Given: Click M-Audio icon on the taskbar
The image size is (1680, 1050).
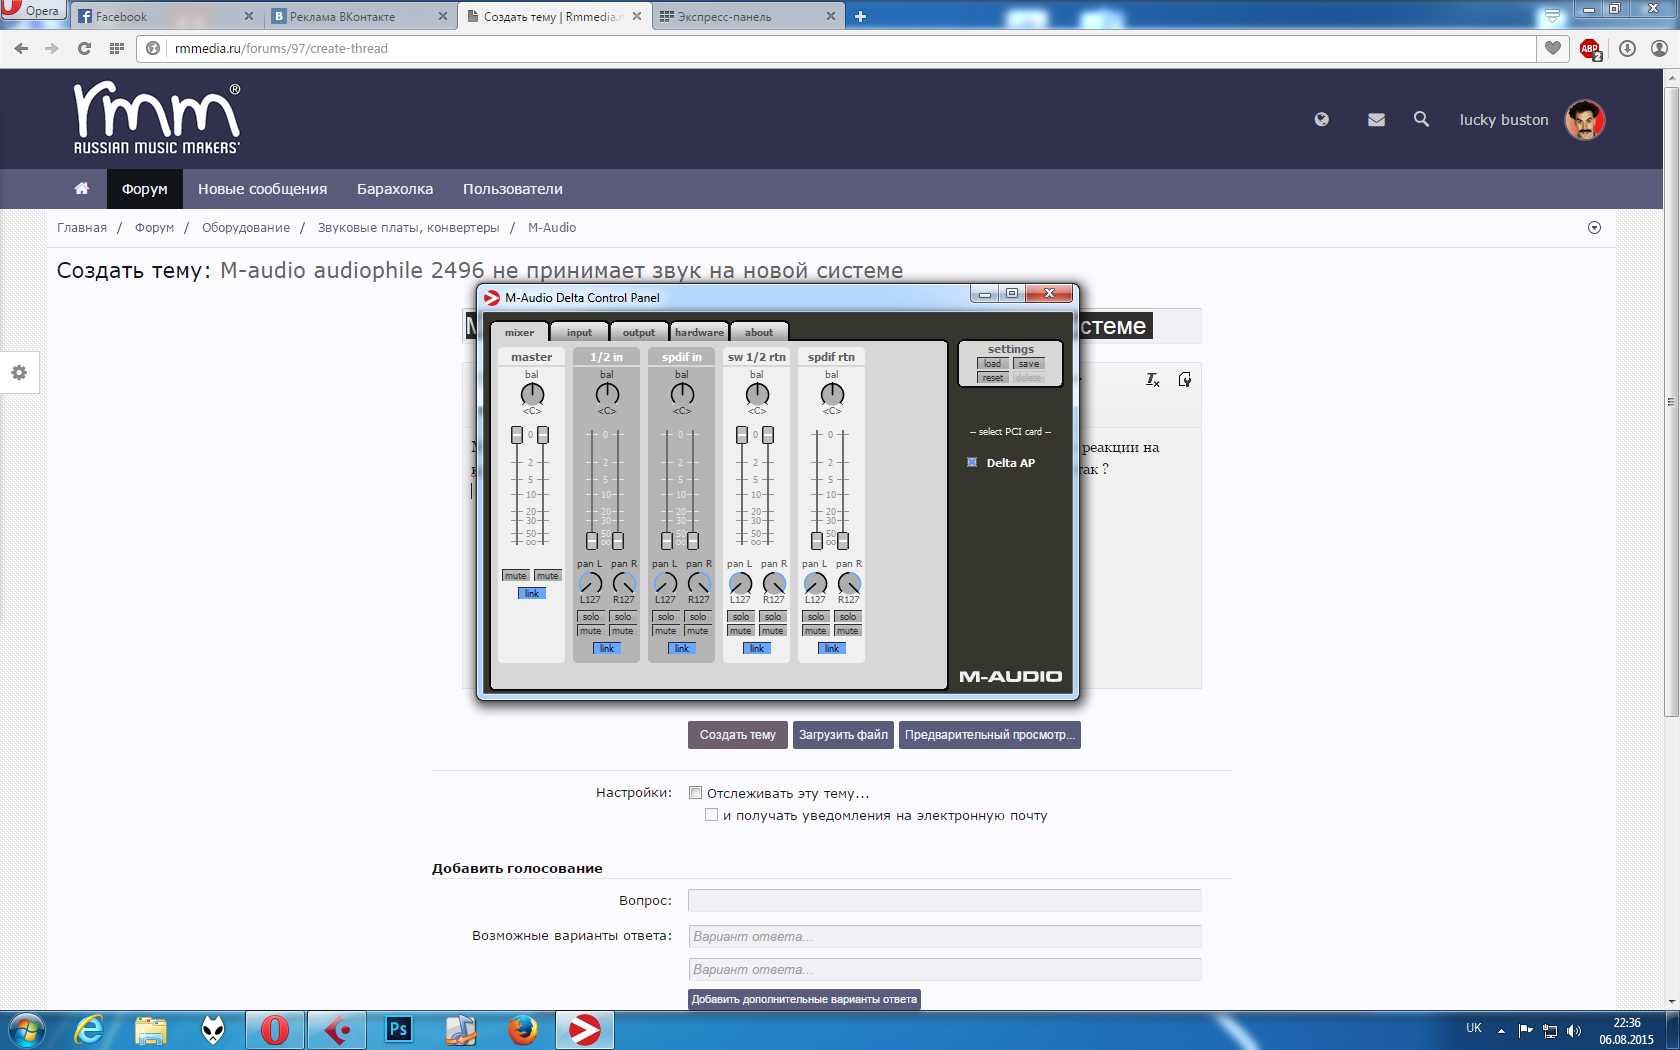Looking at the screenshot, I should pos(585,1030).
